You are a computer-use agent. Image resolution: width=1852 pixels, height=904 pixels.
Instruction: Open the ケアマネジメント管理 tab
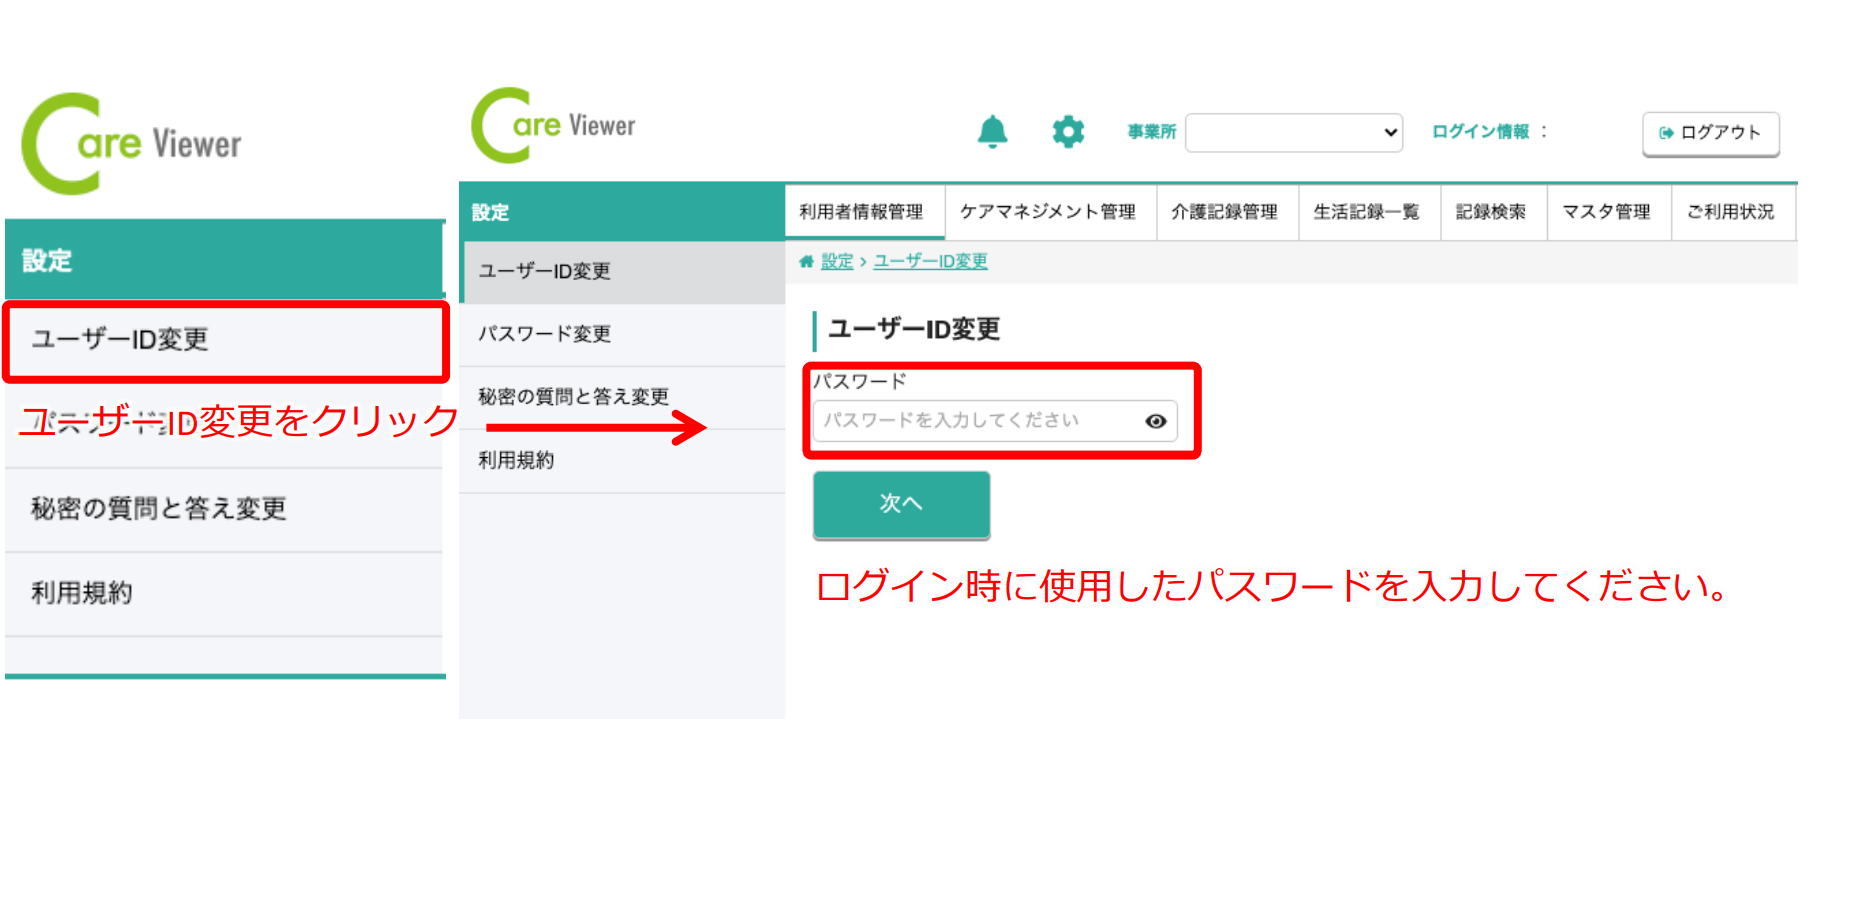(1048, 212)
